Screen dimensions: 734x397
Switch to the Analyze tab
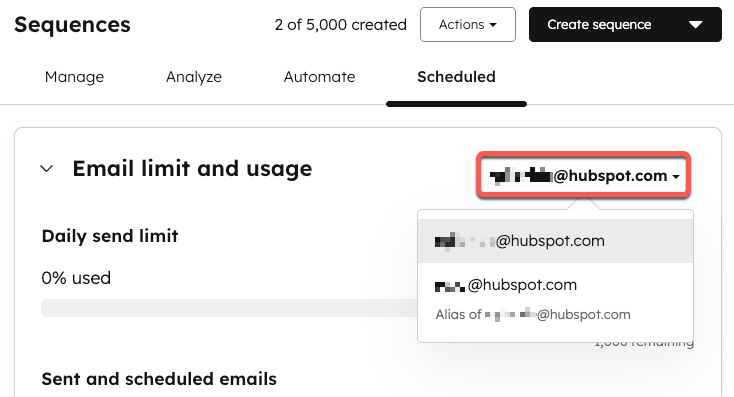194,77
